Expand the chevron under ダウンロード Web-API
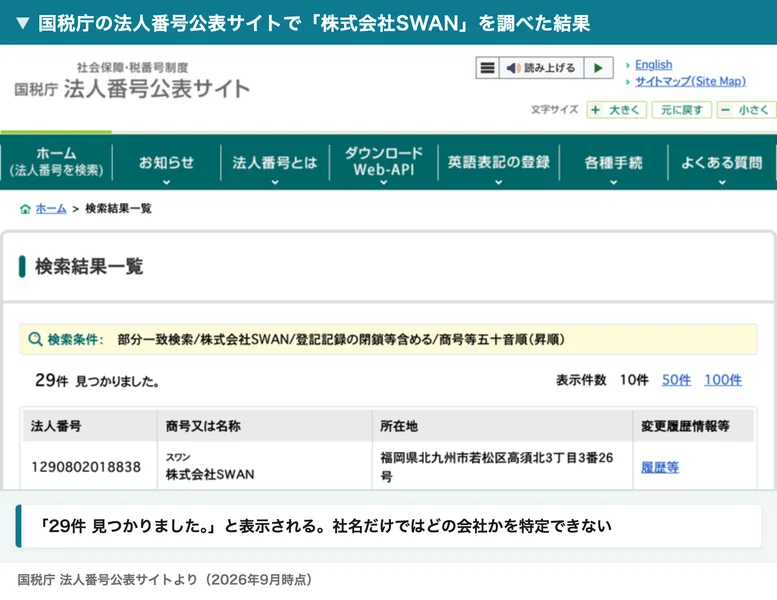The height and width of the screenshot is (600, 777). coord(384,182)
